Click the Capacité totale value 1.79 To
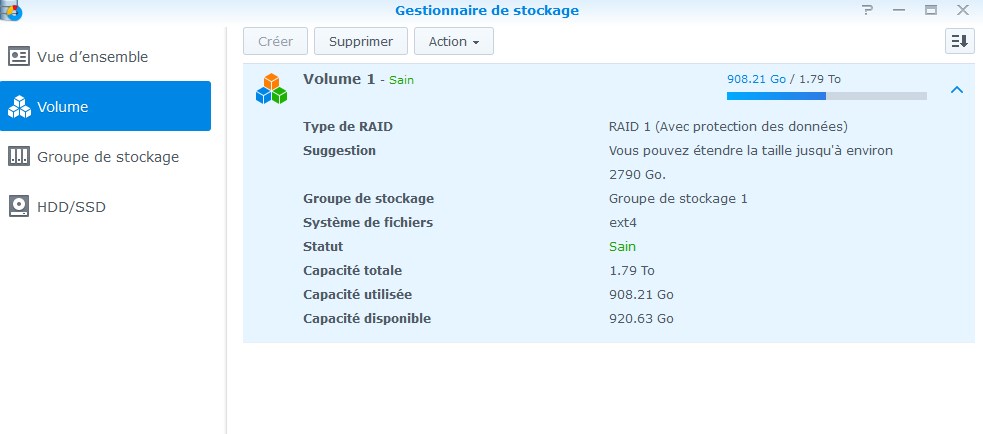This screenshot has height=434, width=983. 631,270
